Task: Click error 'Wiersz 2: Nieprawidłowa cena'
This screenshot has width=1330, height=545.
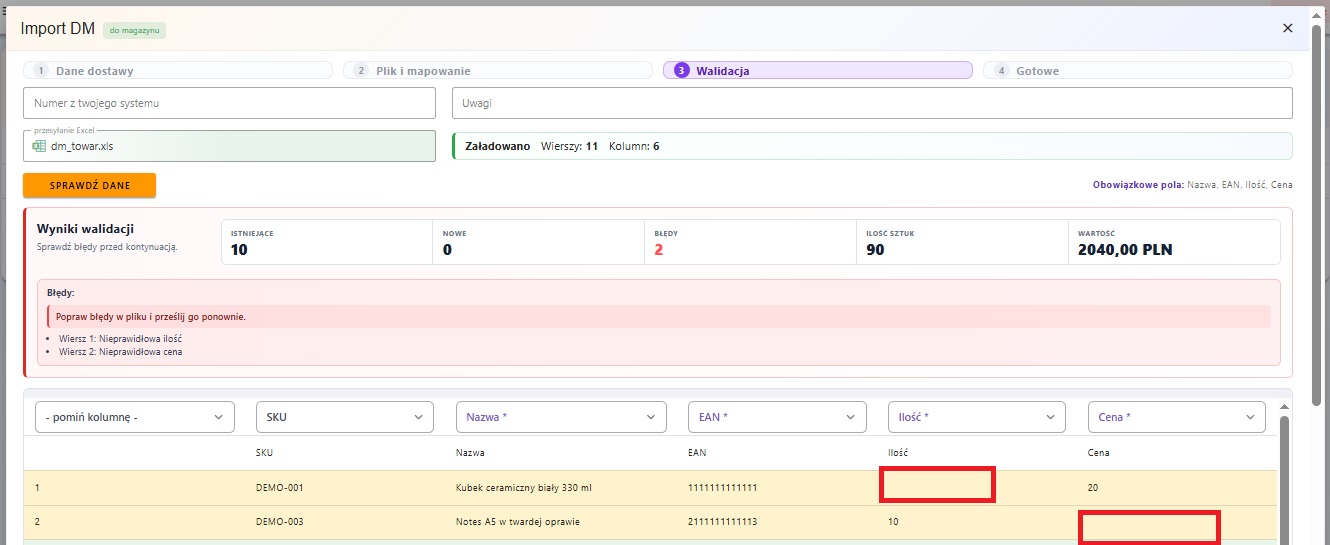Action: pyautogui.click(x=120, y=352)
